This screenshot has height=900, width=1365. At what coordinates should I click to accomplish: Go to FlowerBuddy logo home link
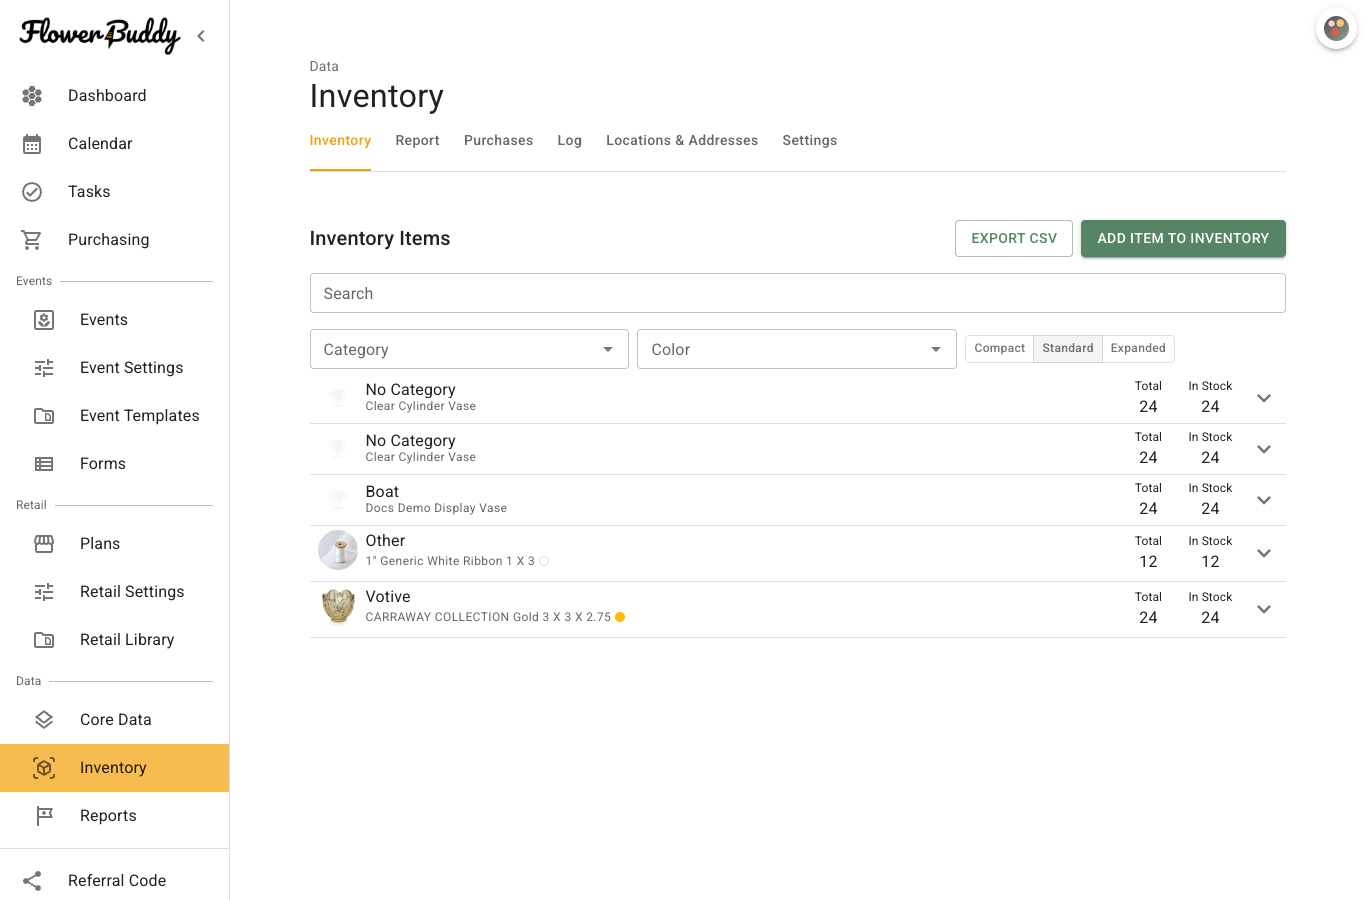[x=100, y=35]
